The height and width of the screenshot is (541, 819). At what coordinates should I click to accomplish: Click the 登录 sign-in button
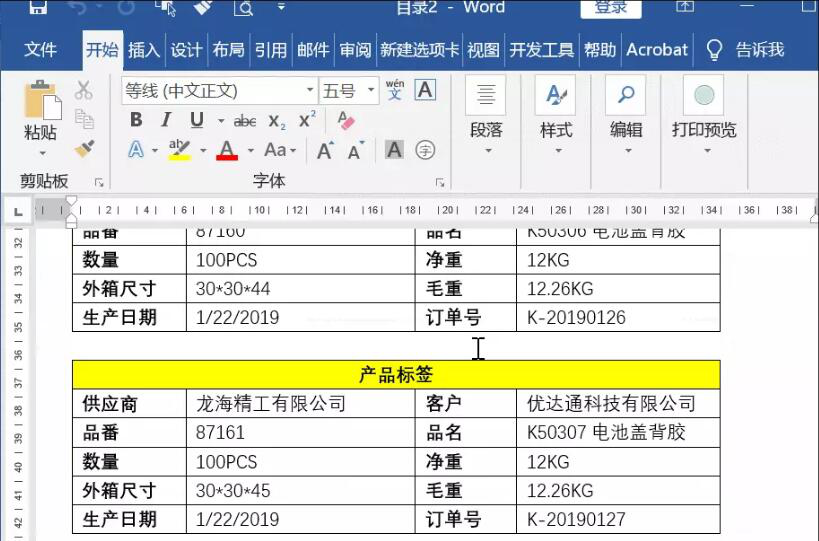click(611, 7)
